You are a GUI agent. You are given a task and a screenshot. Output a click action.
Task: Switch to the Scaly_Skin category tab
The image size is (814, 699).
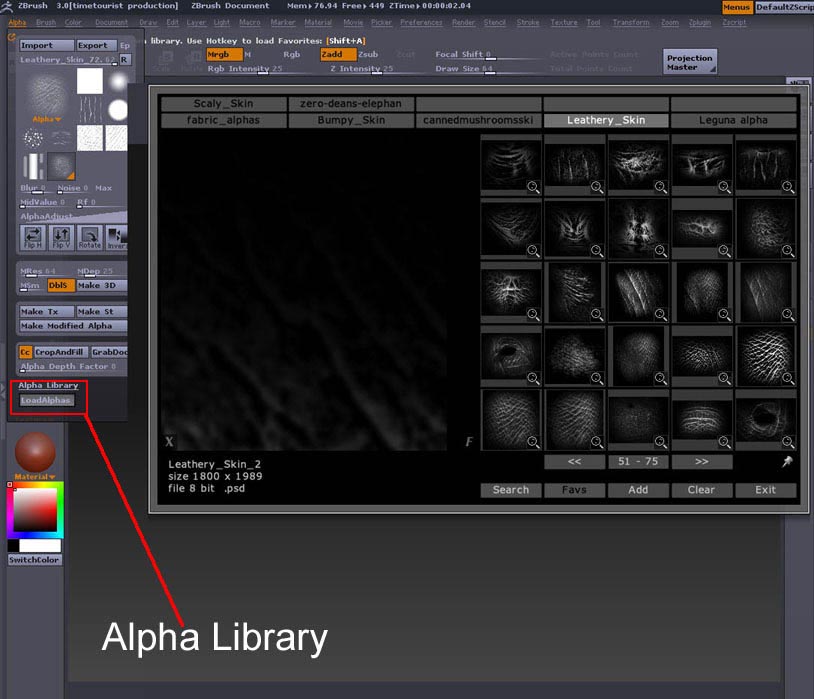[x=223, y=104]
